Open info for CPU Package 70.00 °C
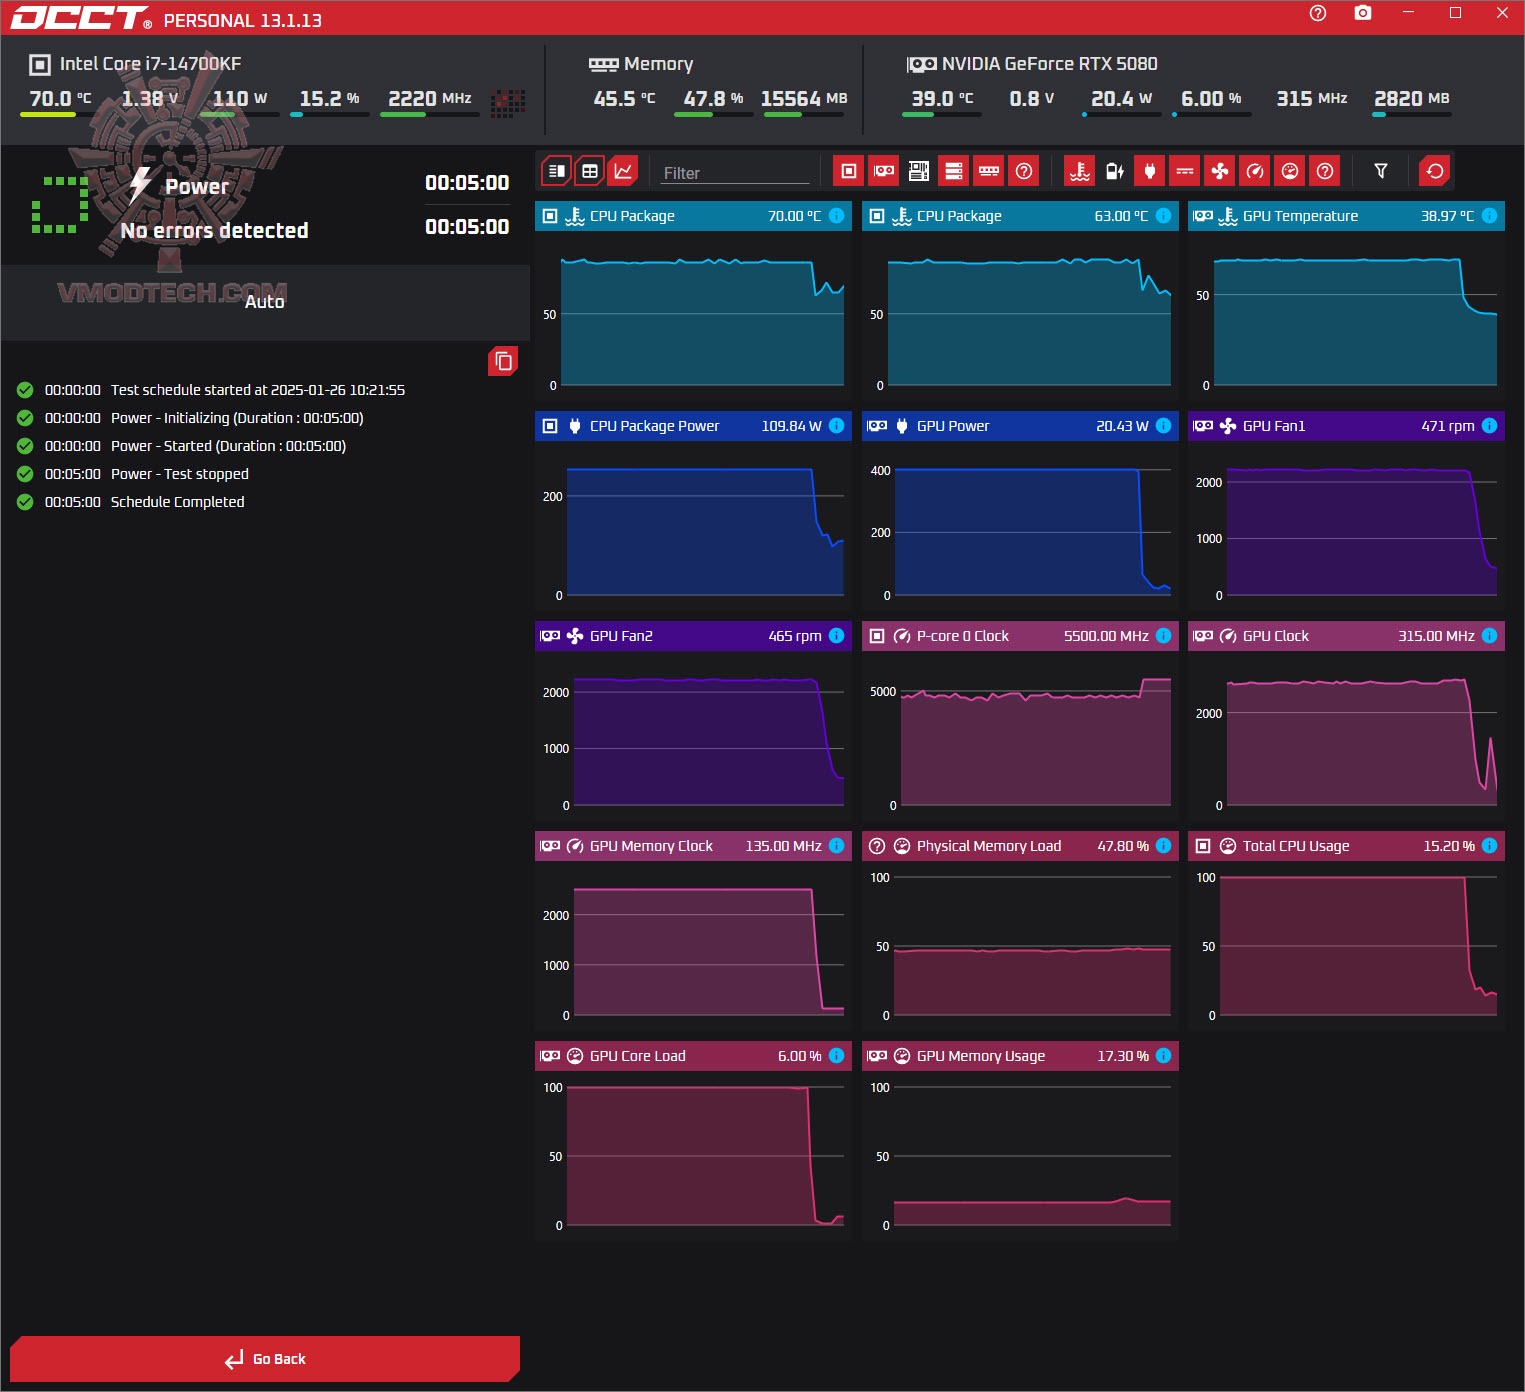The image size is (1525, 1392). (x=837, y=216)
